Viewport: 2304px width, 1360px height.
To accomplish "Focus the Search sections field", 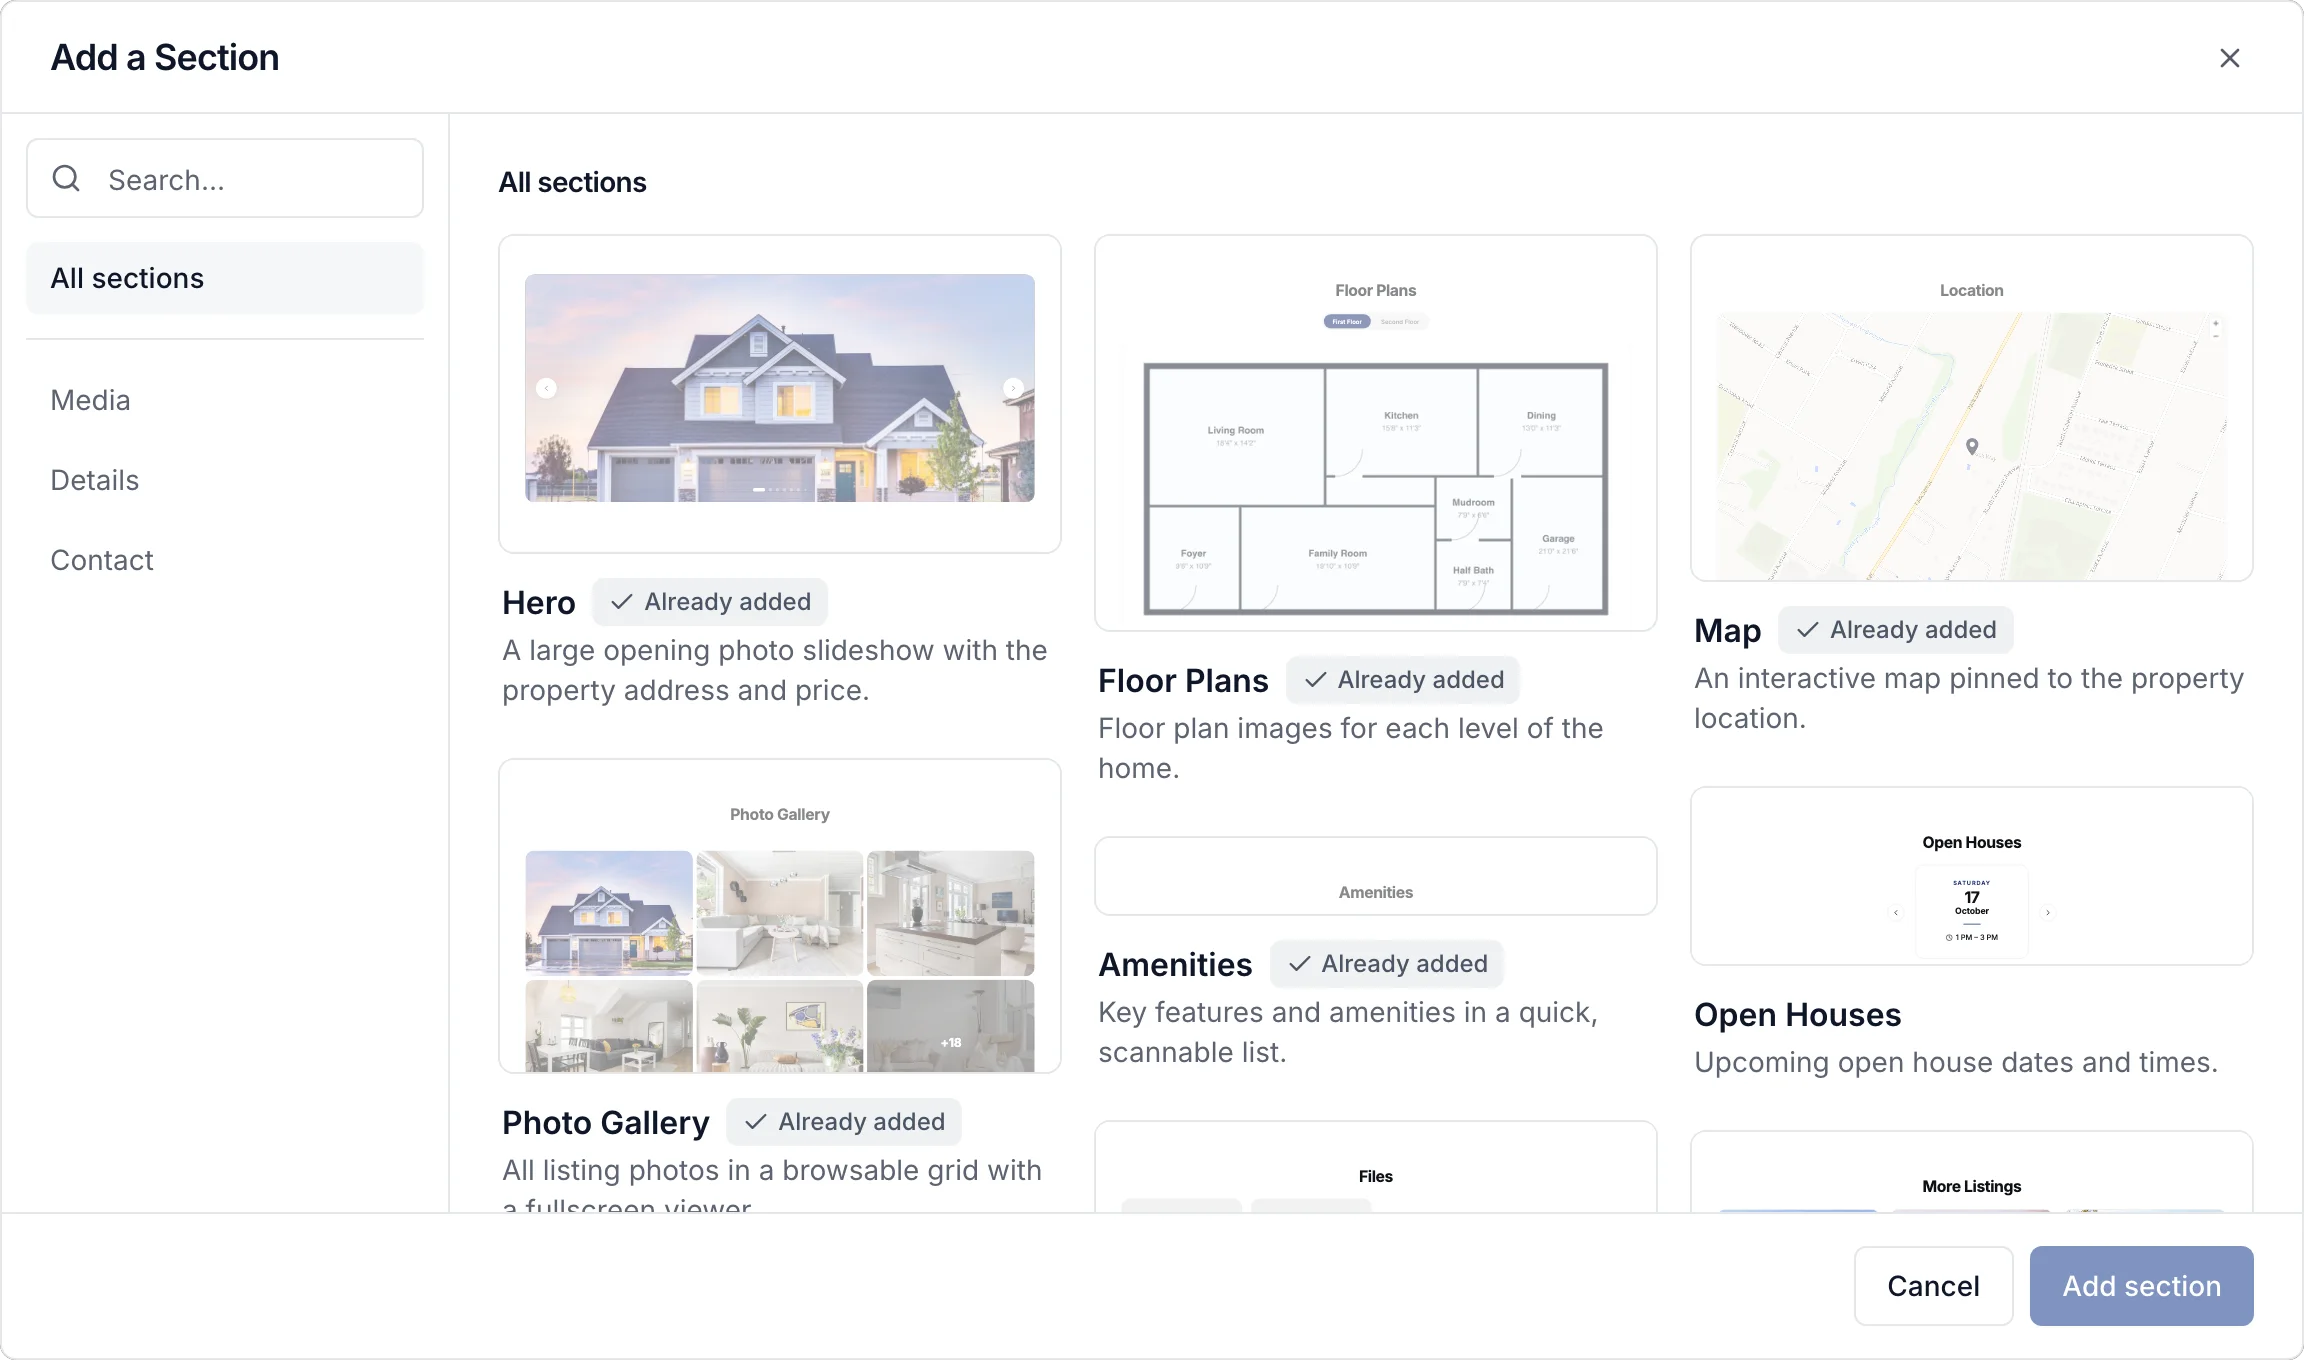I will coord(225,178).
